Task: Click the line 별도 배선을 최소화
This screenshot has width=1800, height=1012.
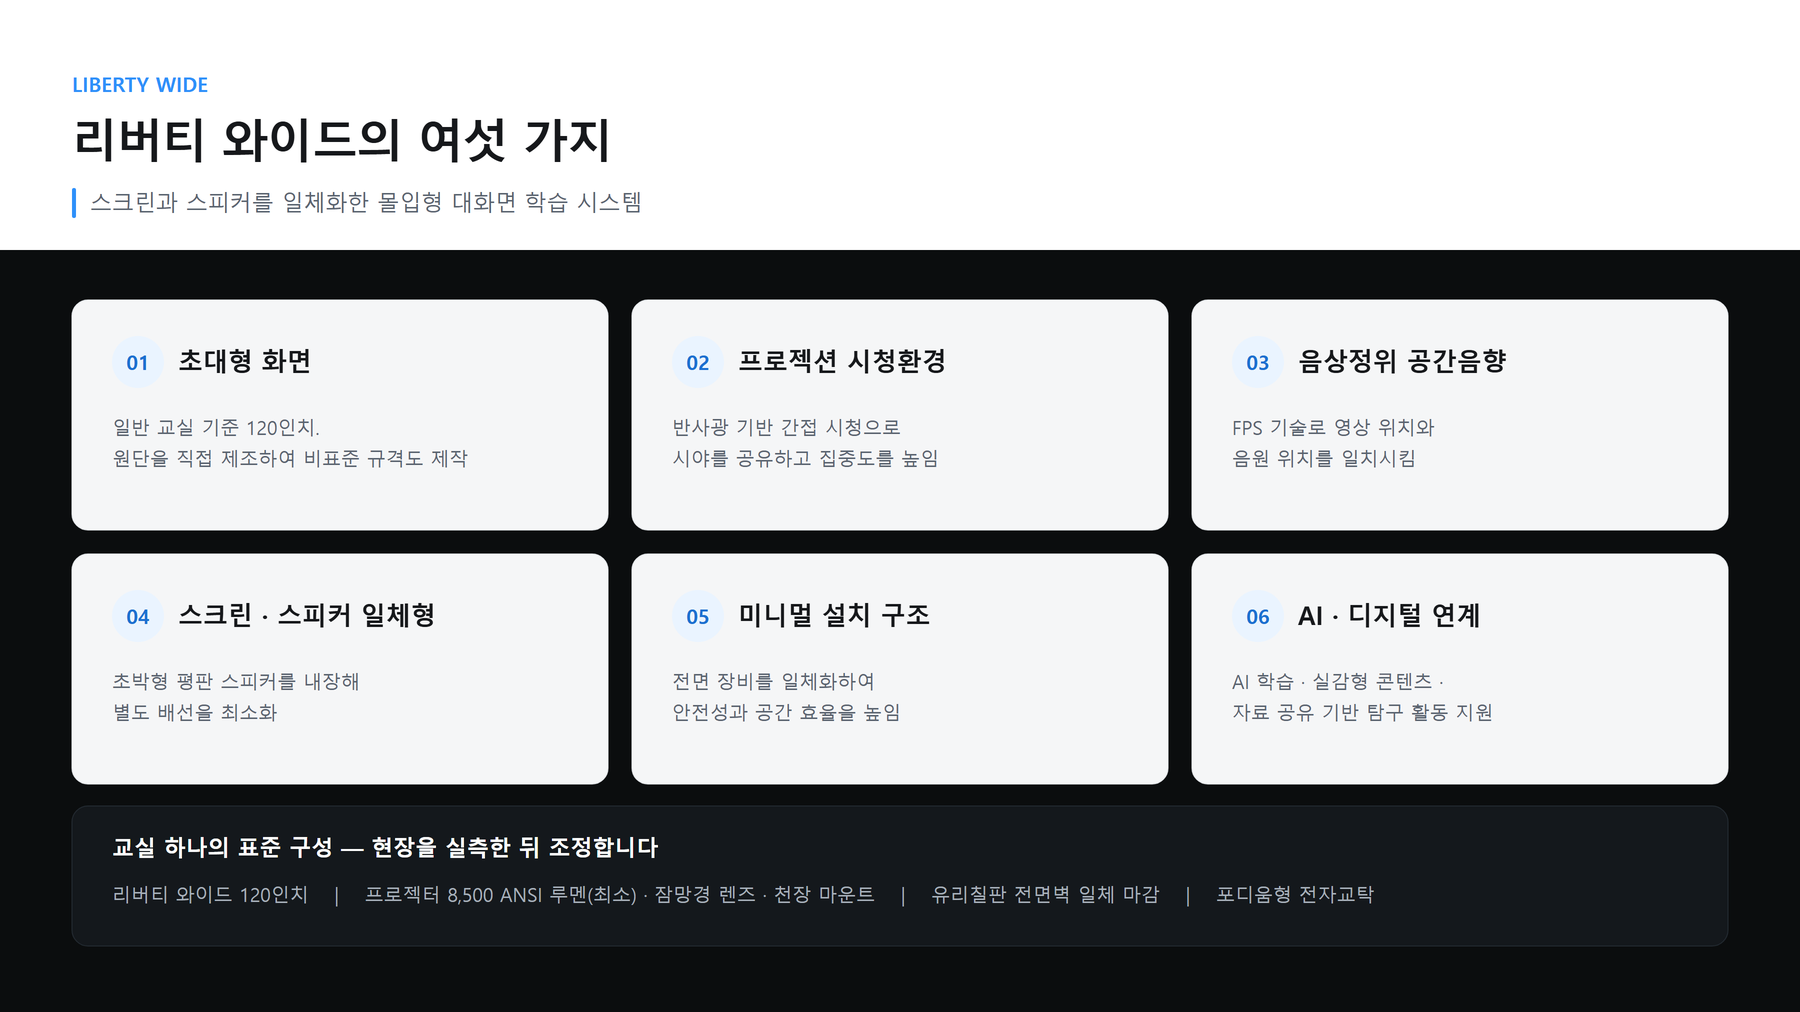Action: coord(195,712)
